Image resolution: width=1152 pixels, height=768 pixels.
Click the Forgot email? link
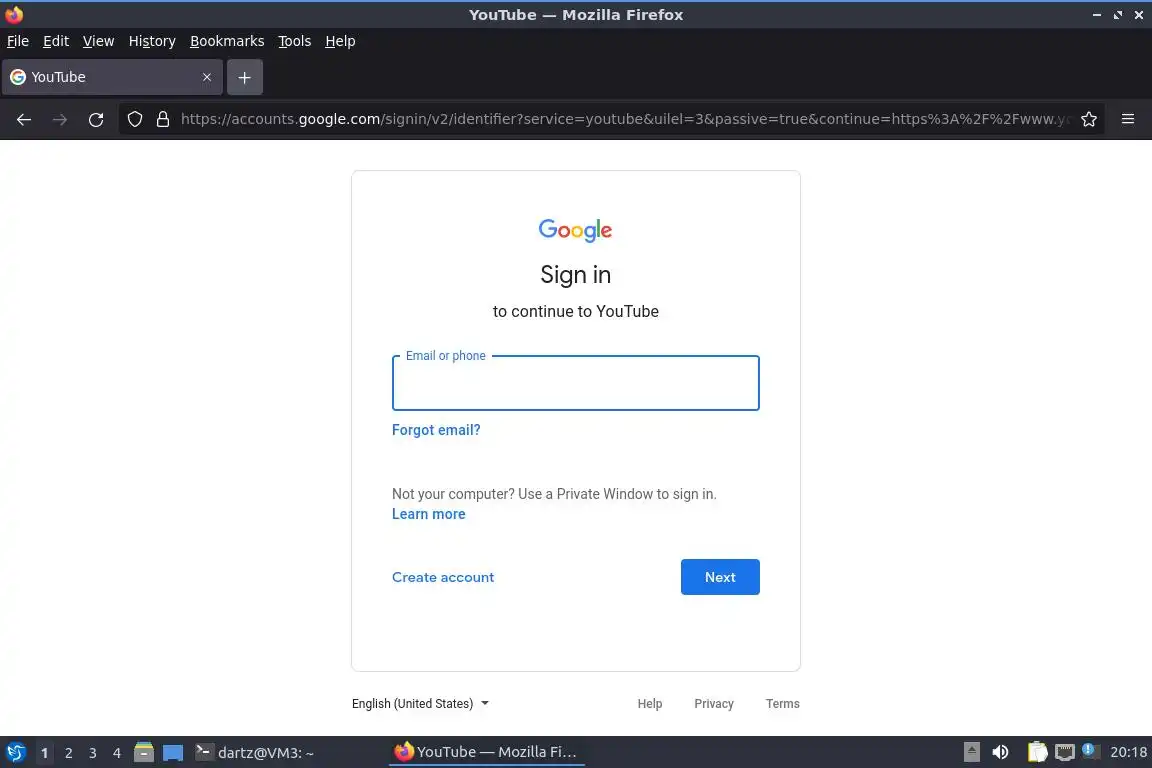436,430
